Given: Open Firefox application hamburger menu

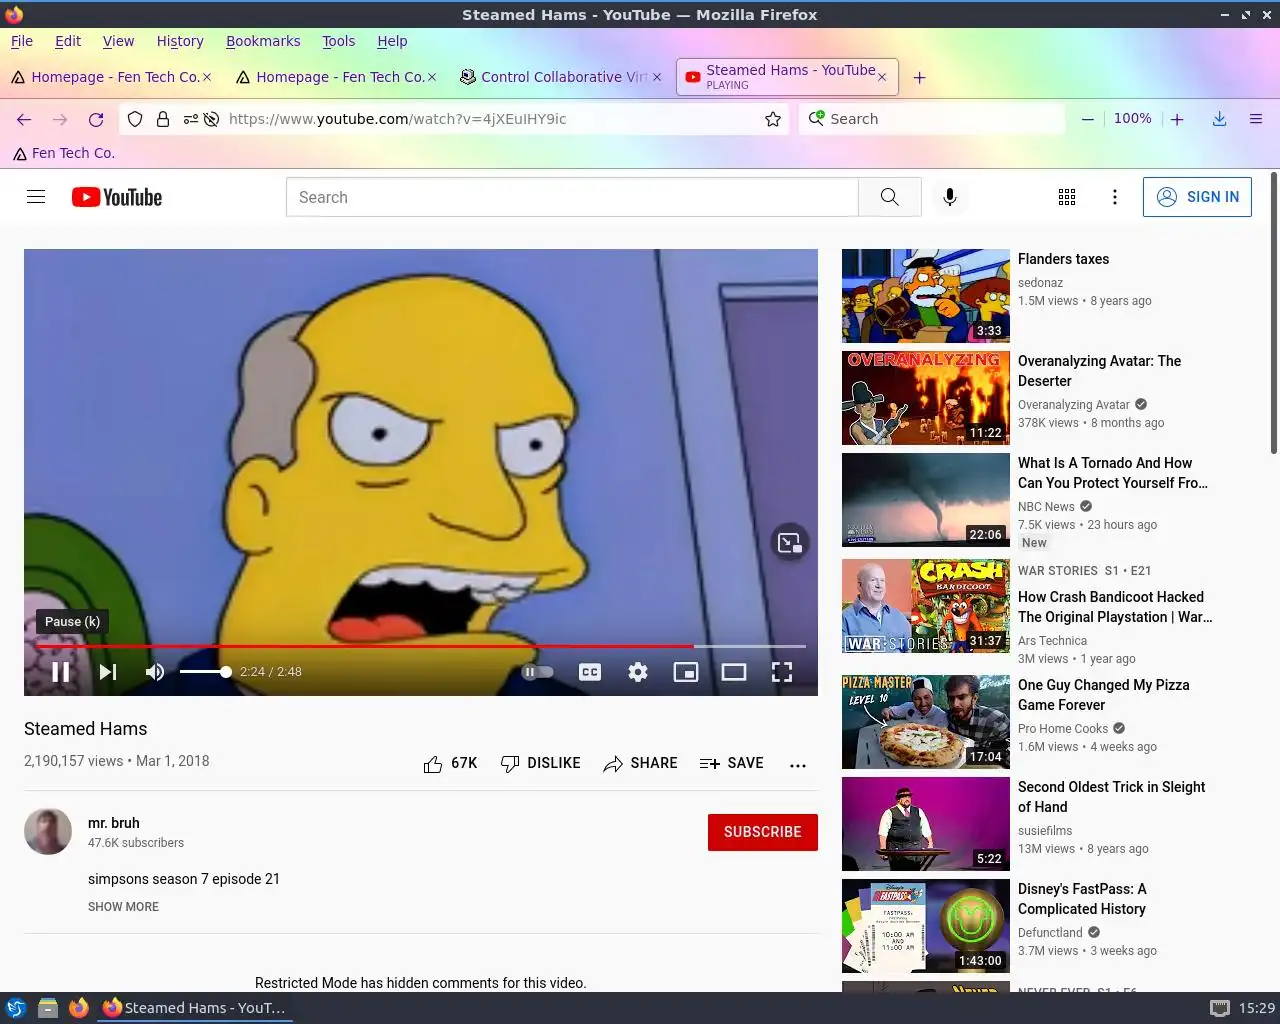Looking at the screenshot, I should [x=1256, y=119].
